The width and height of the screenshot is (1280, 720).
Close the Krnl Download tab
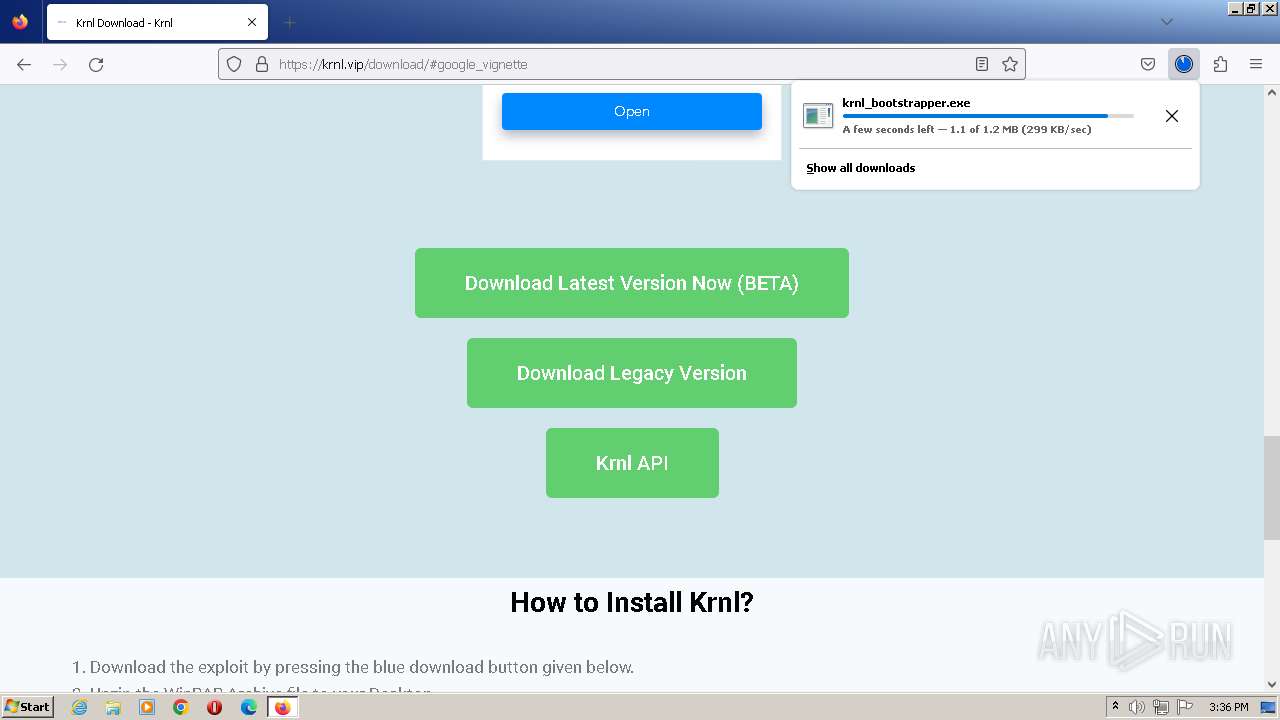click(x=252, y=22)
